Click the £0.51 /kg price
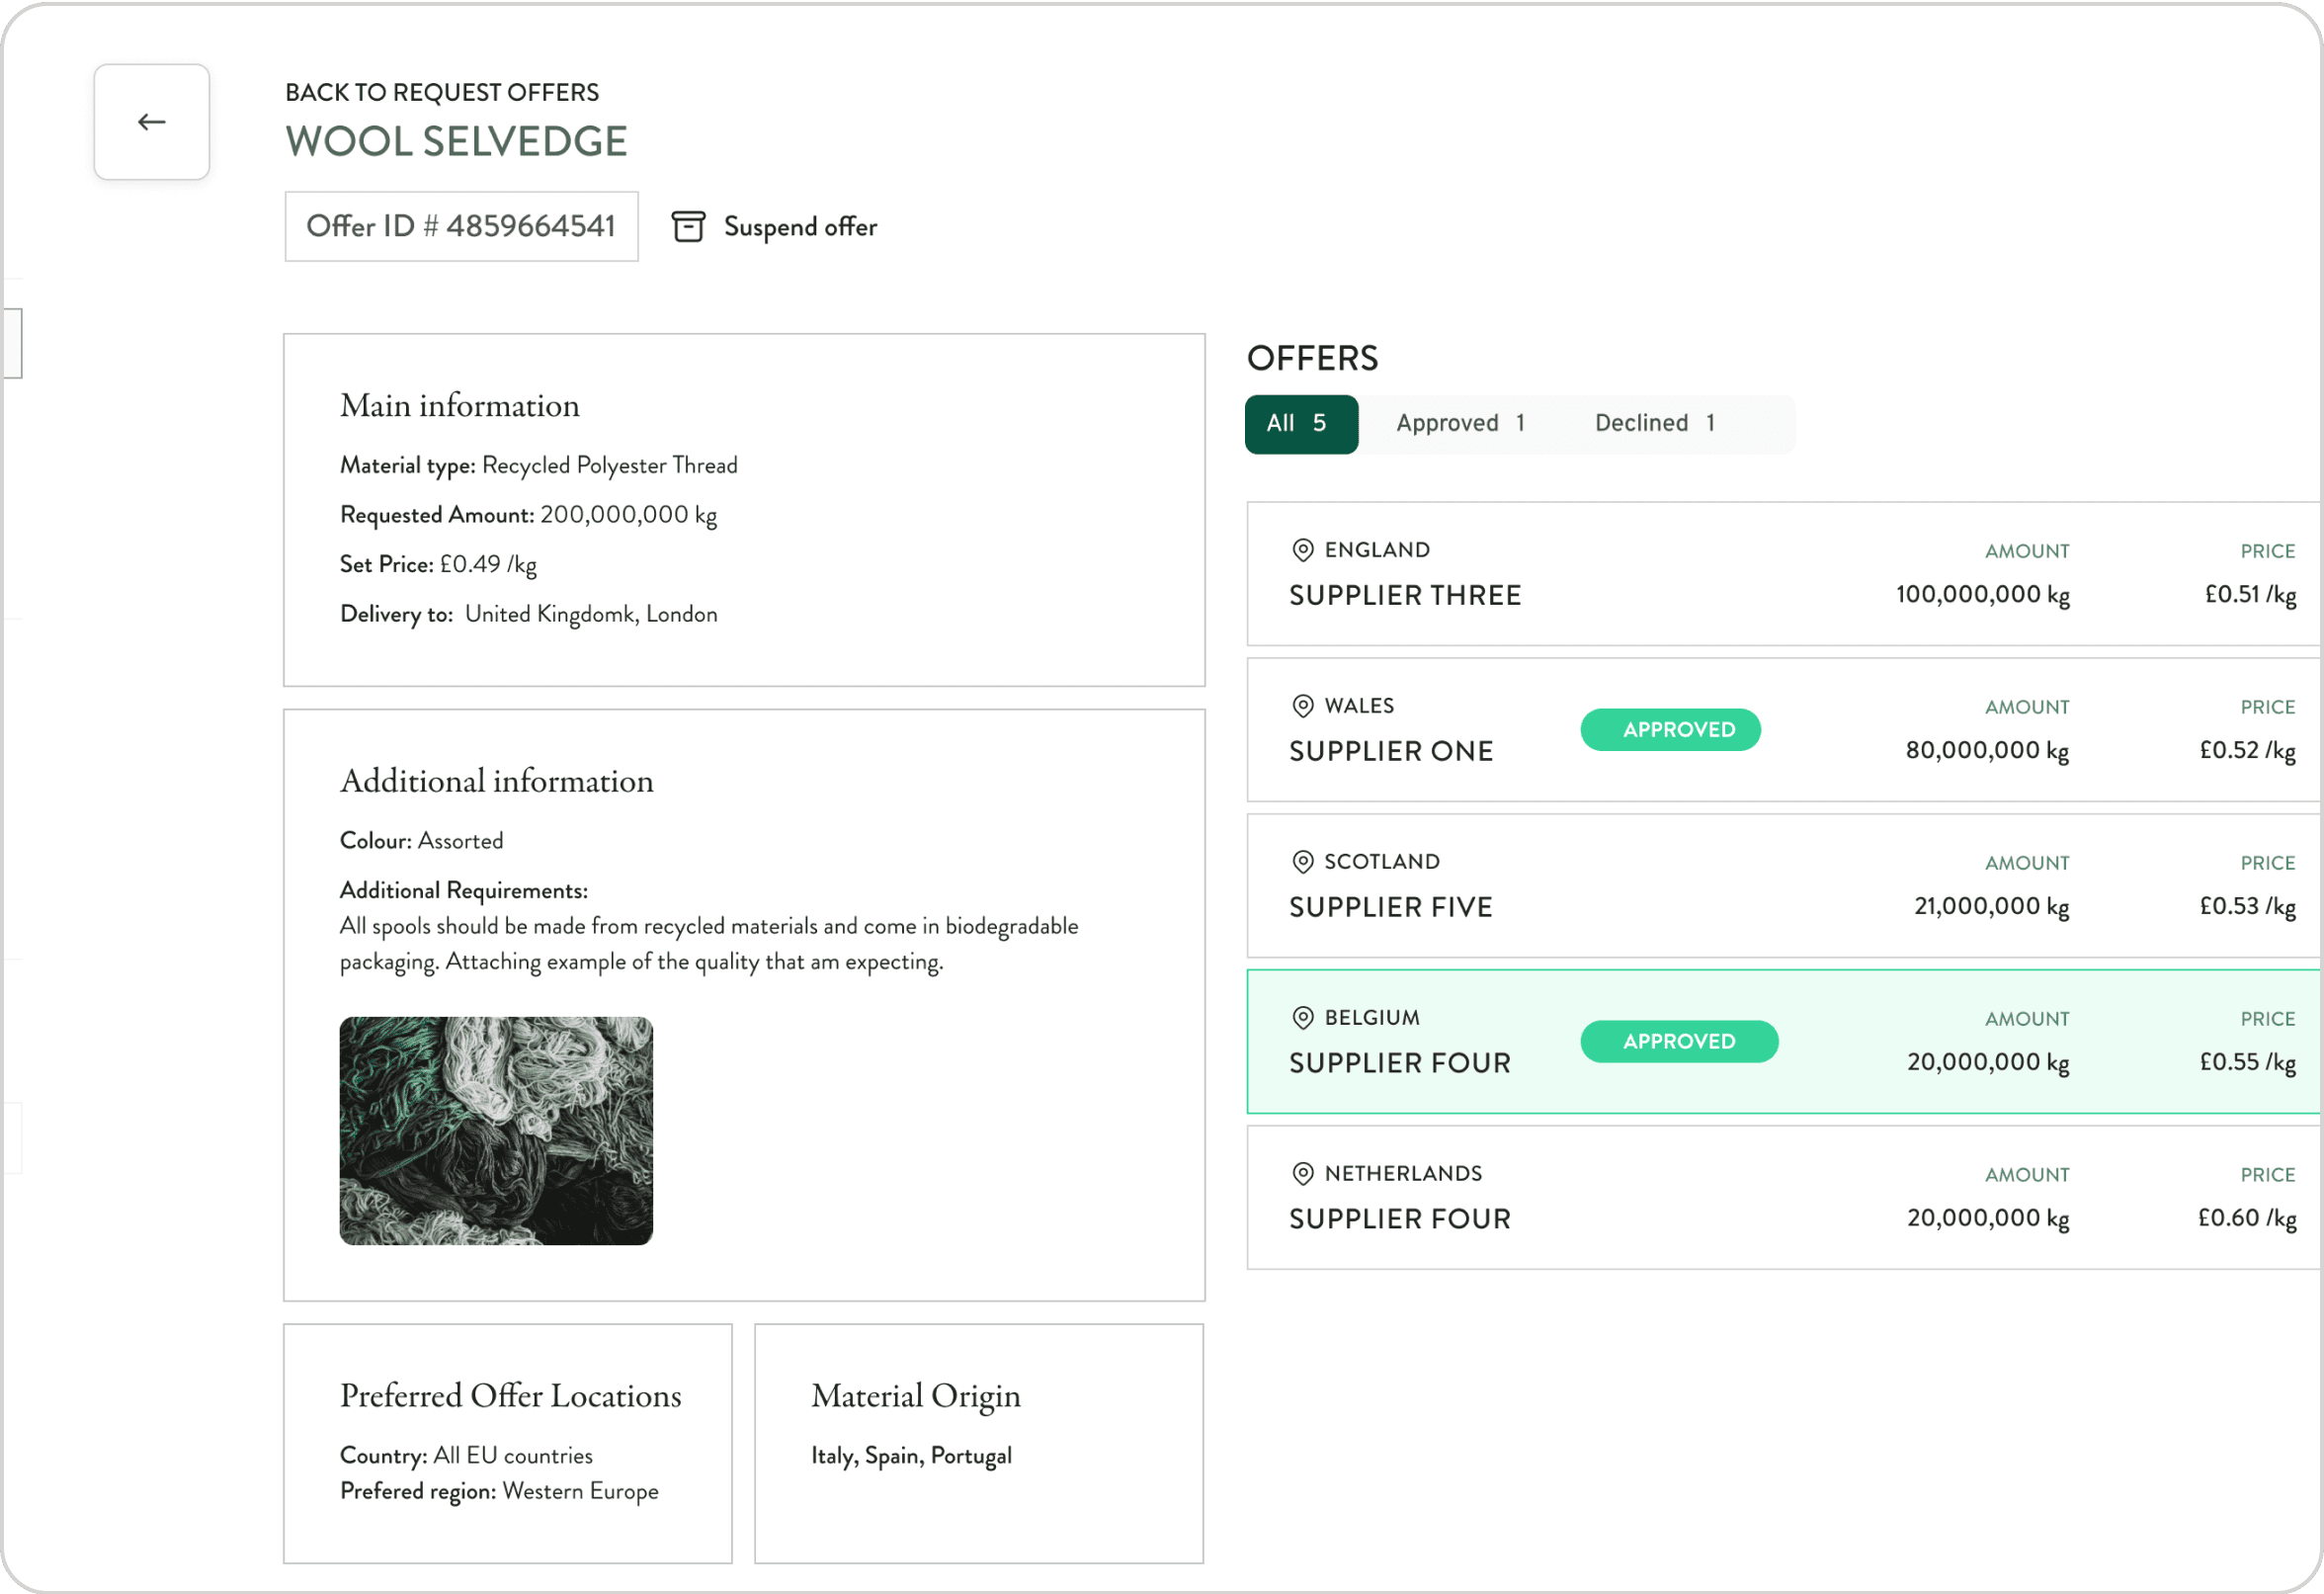This screenshot has height=1594, width=2324. 2250,595
